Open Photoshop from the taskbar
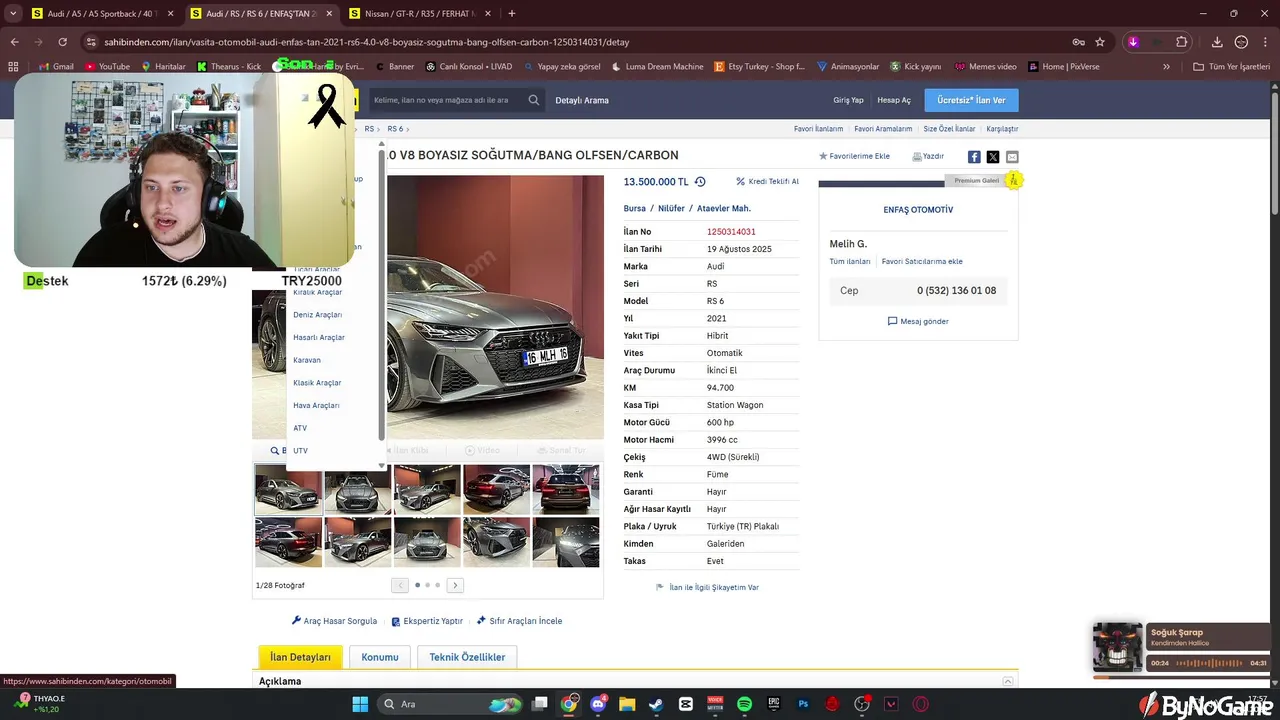This screenshot has width=1280, height=720. click(803, 704)
